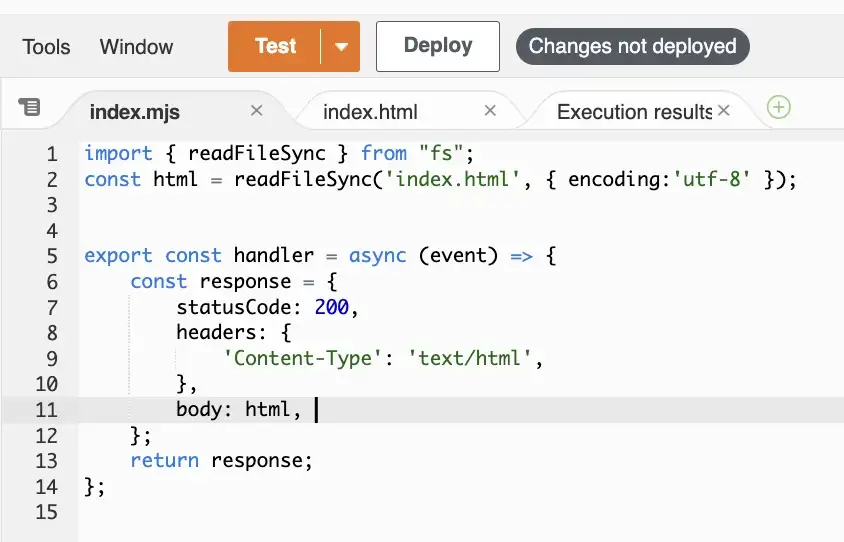Image resolution: width=844 pixels, height=542 pixels.
Task: Click the 'utf-8' encoding string
Action: (x=711, y=179)
